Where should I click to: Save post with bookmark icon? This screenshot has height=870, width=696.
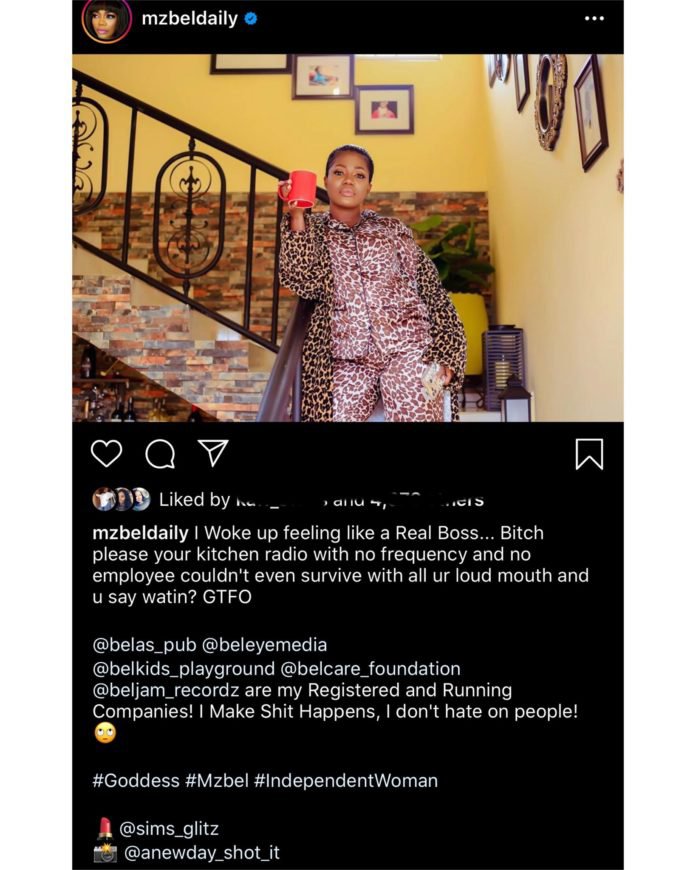click(589, 453)
